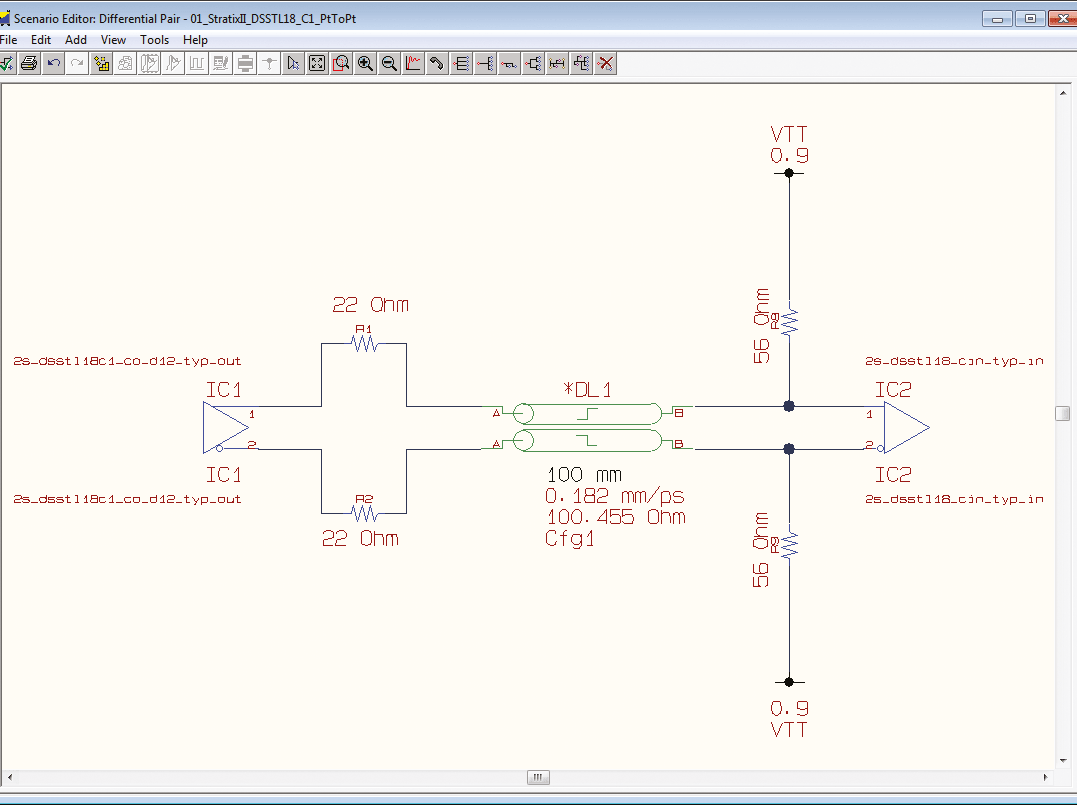Select the upper 56 Ohm pull-up resistor

pyautogui.click(x=789, y=321)
